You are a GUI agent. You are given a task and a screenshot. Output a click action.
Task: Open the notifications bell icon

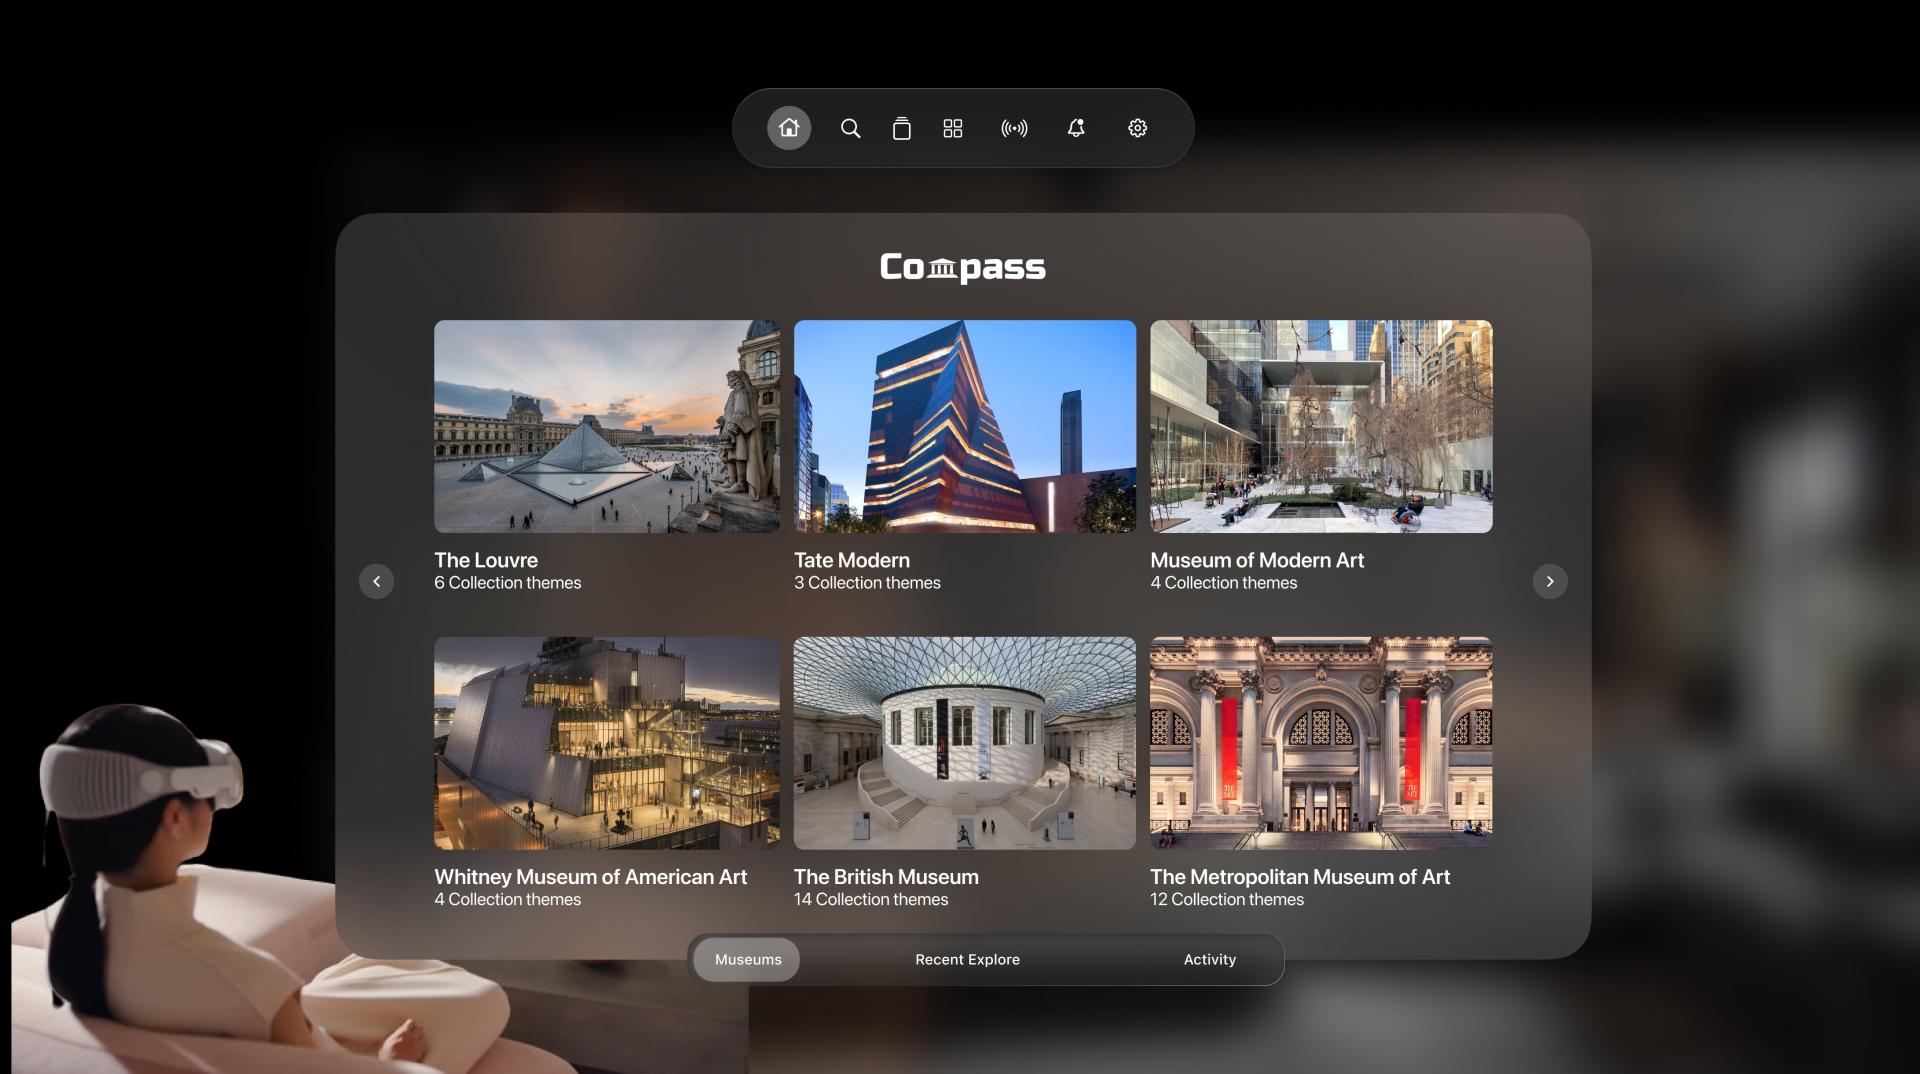tap(1076, 128)
